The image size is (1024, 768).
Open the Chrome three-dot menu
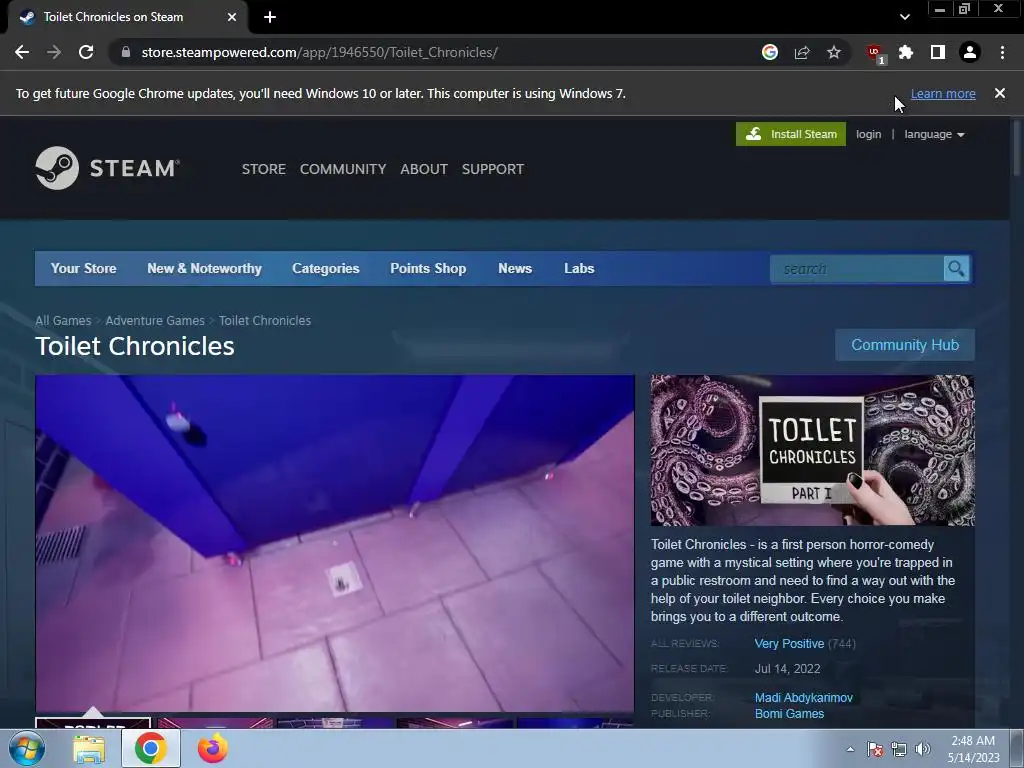coord(1002,52)
